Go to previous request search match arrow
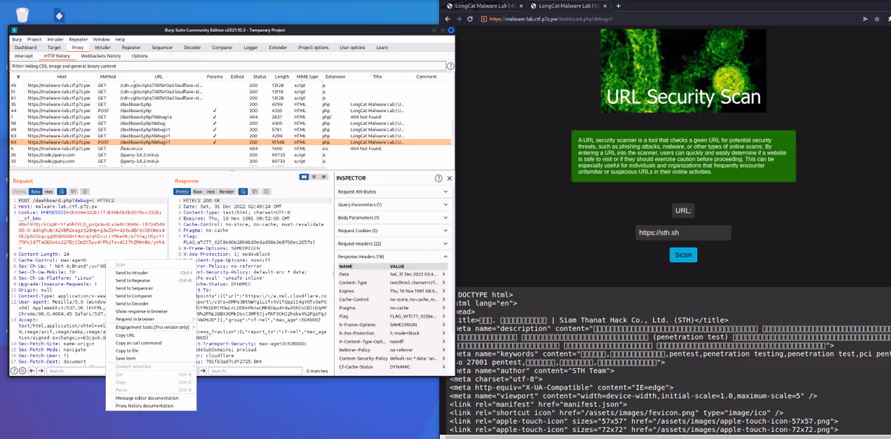The width and height of the screenshot is (891, 439). 32,371
